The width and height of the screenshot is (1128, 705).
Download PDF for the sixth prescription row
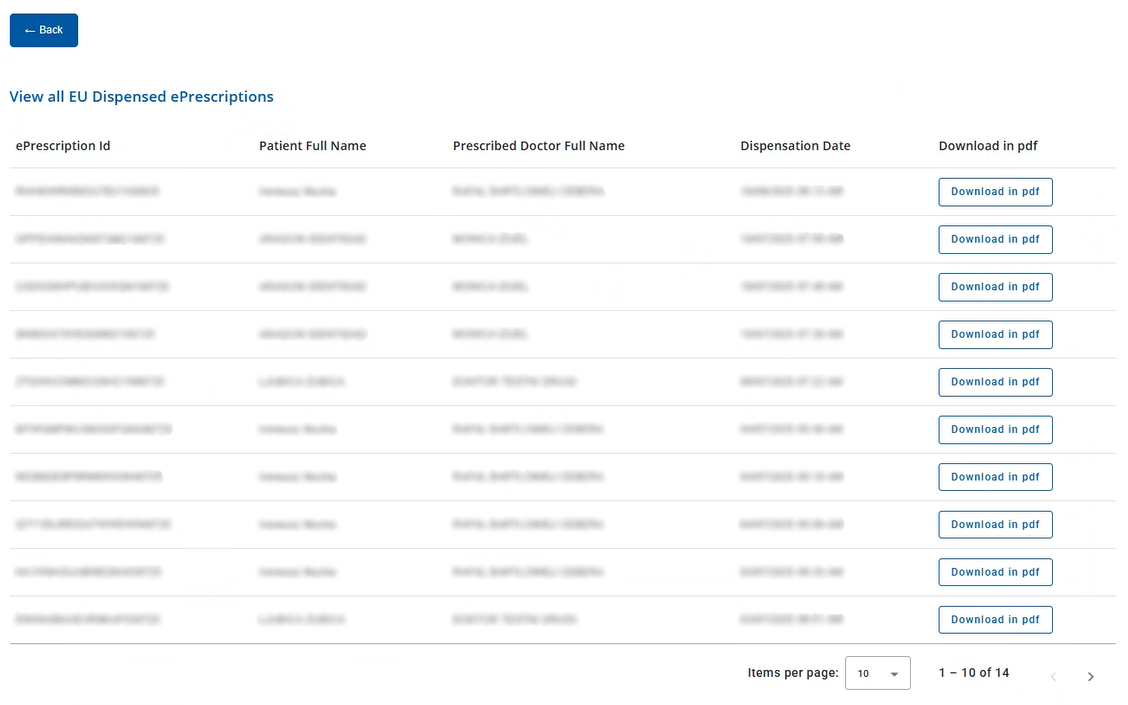tap(994, 430)
